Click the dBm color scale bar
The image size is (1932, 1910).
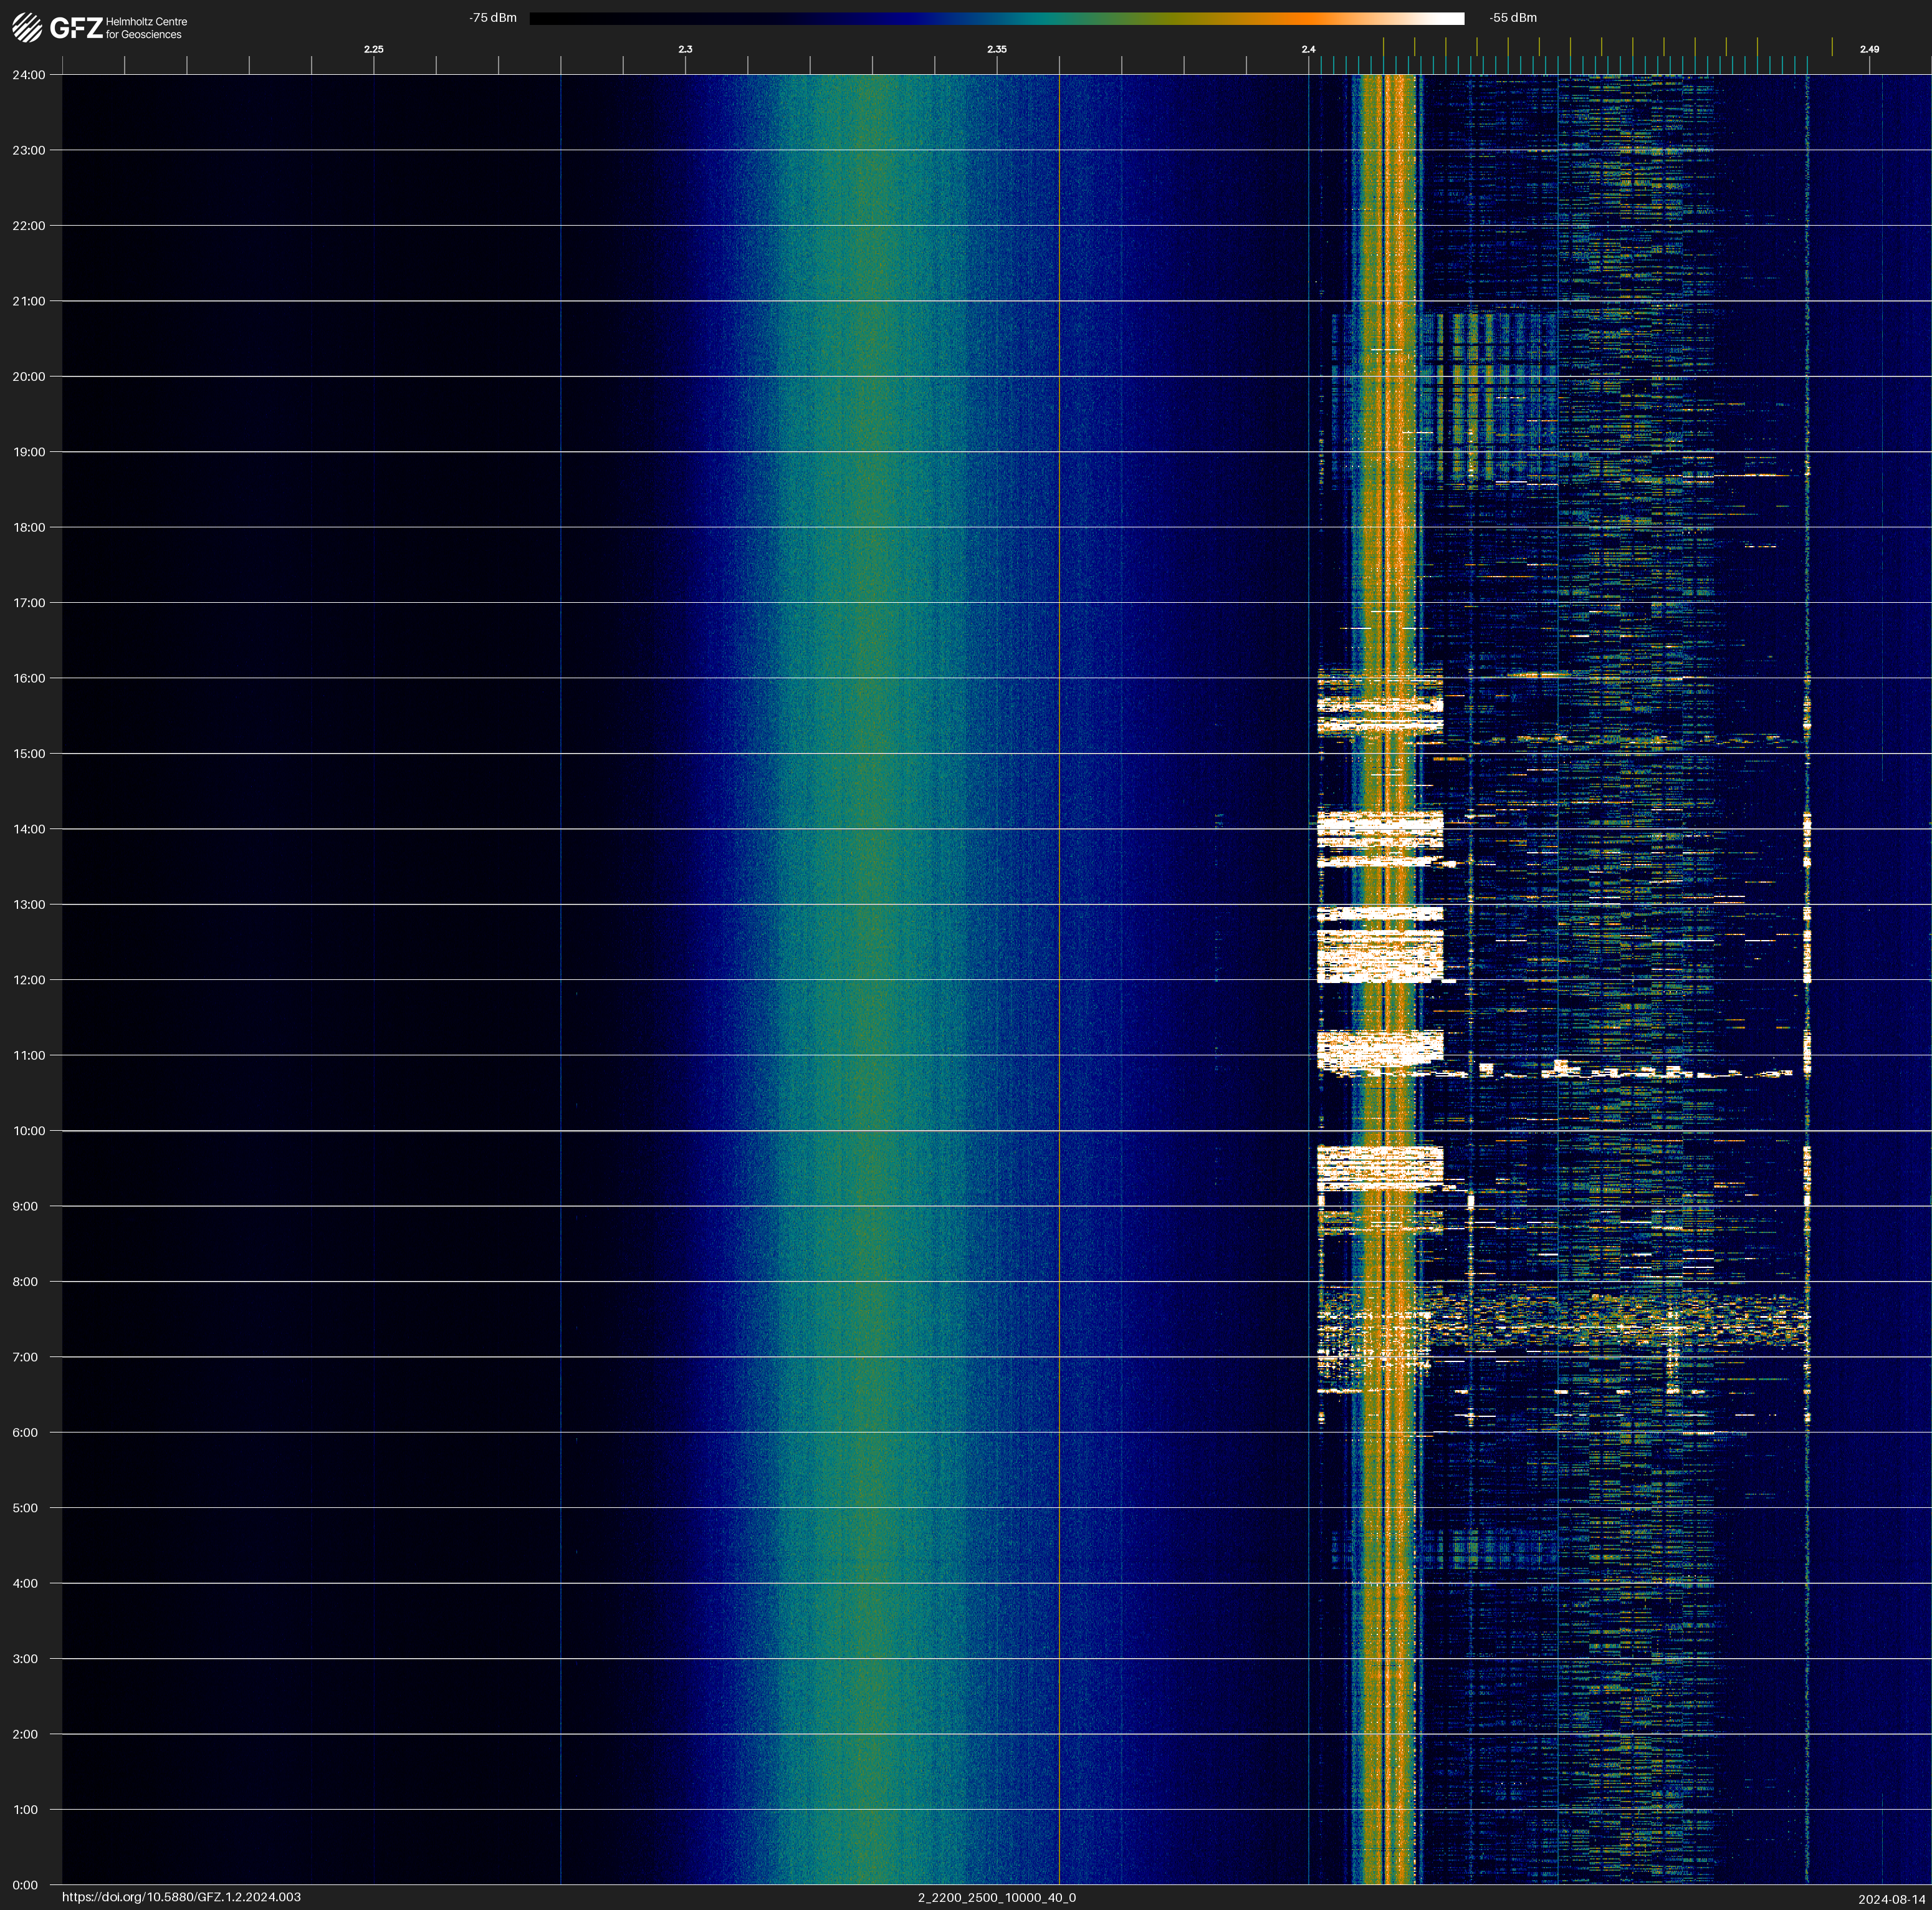[x=996, y=18]
